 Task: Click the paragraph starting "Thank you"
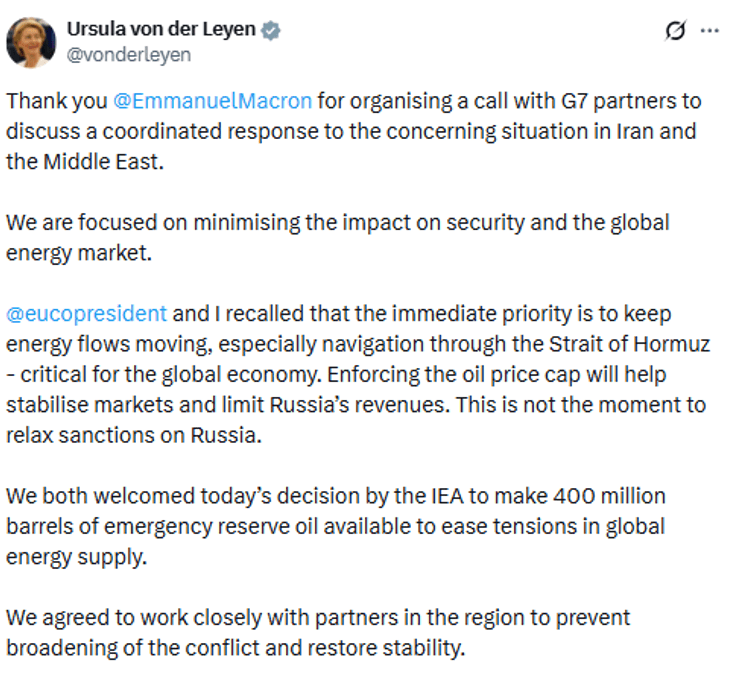point(350,131)
